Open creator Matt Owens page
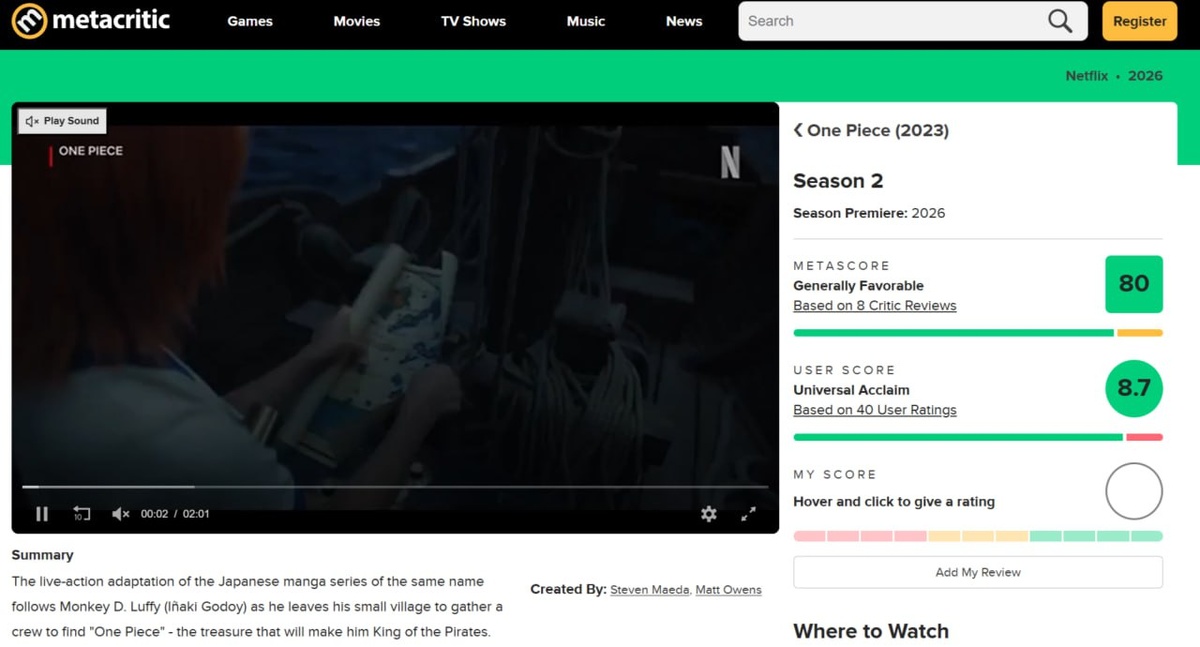The image size is (1200, 647). click(728, 590)
